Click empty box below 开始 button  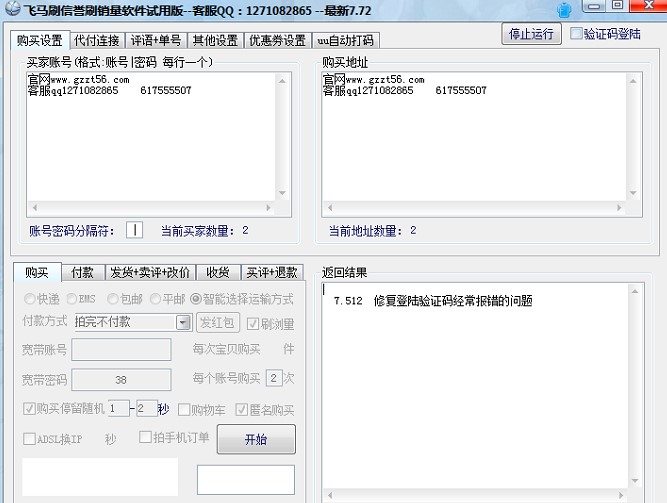click(x=246, y=480)
